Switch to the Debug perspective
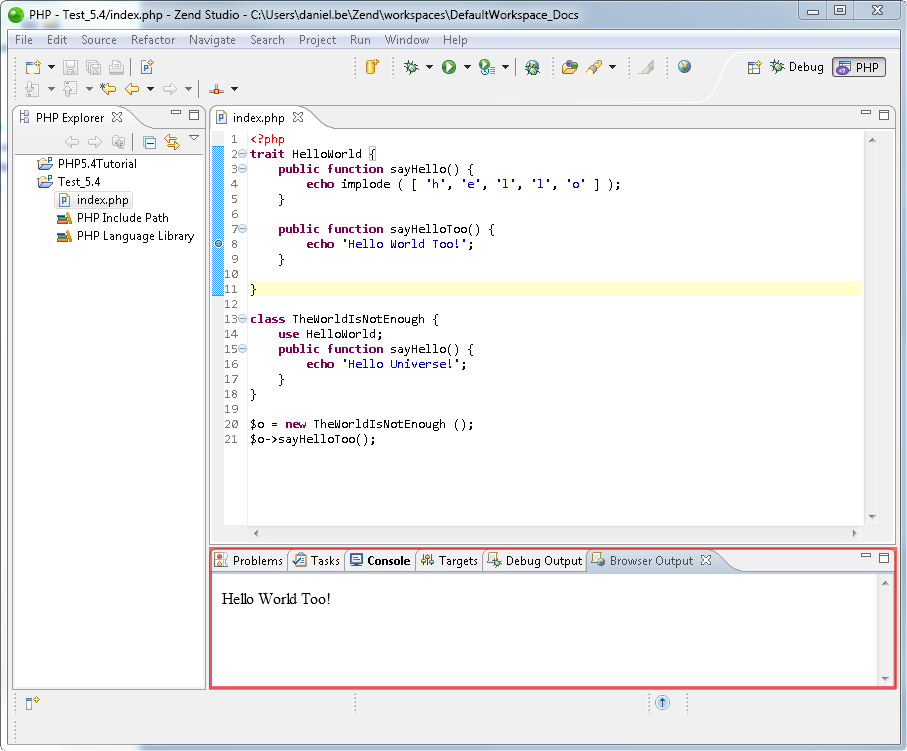 pos(797,67)
